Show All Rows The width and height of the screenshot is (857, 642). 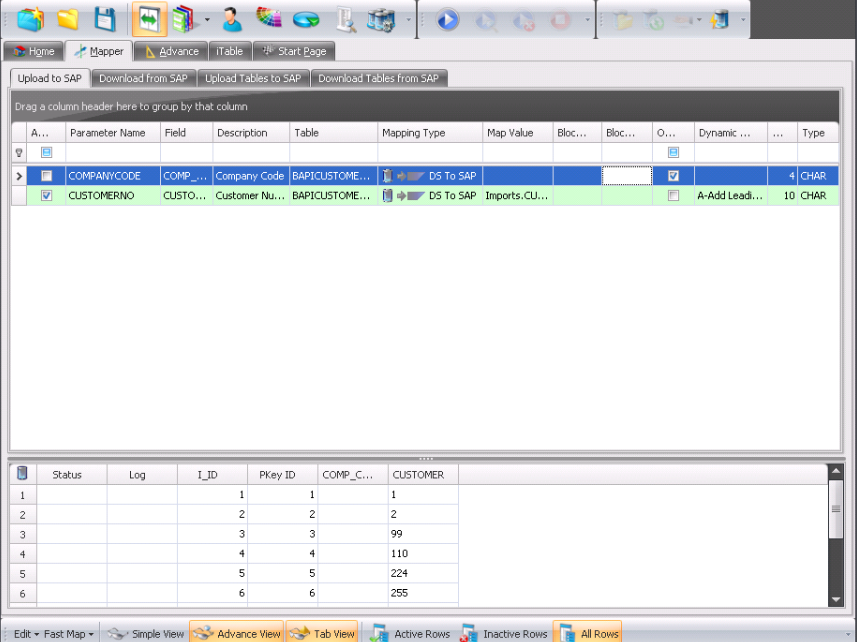tap(588, 633)
